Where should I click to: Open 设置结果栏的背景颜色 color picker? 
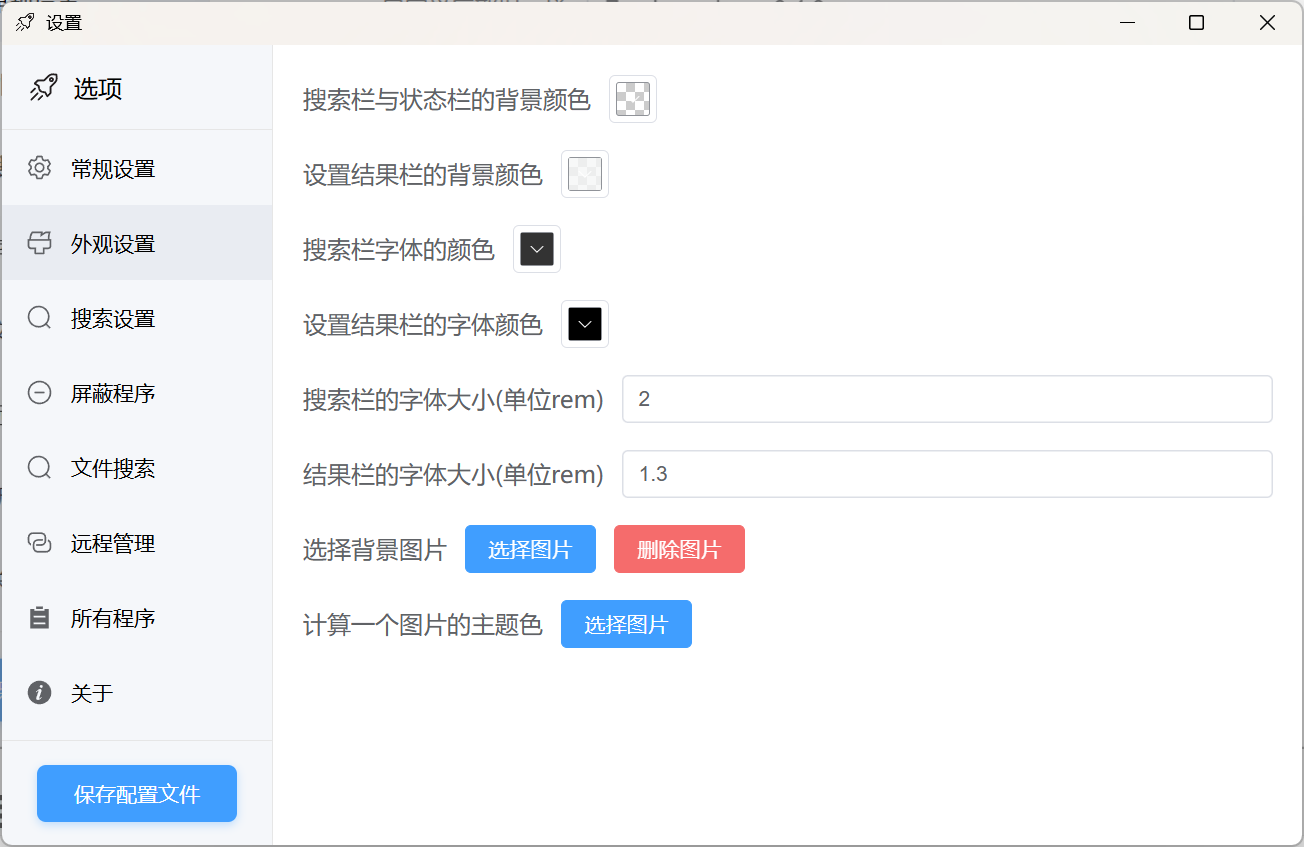click(x=585, y=174)
